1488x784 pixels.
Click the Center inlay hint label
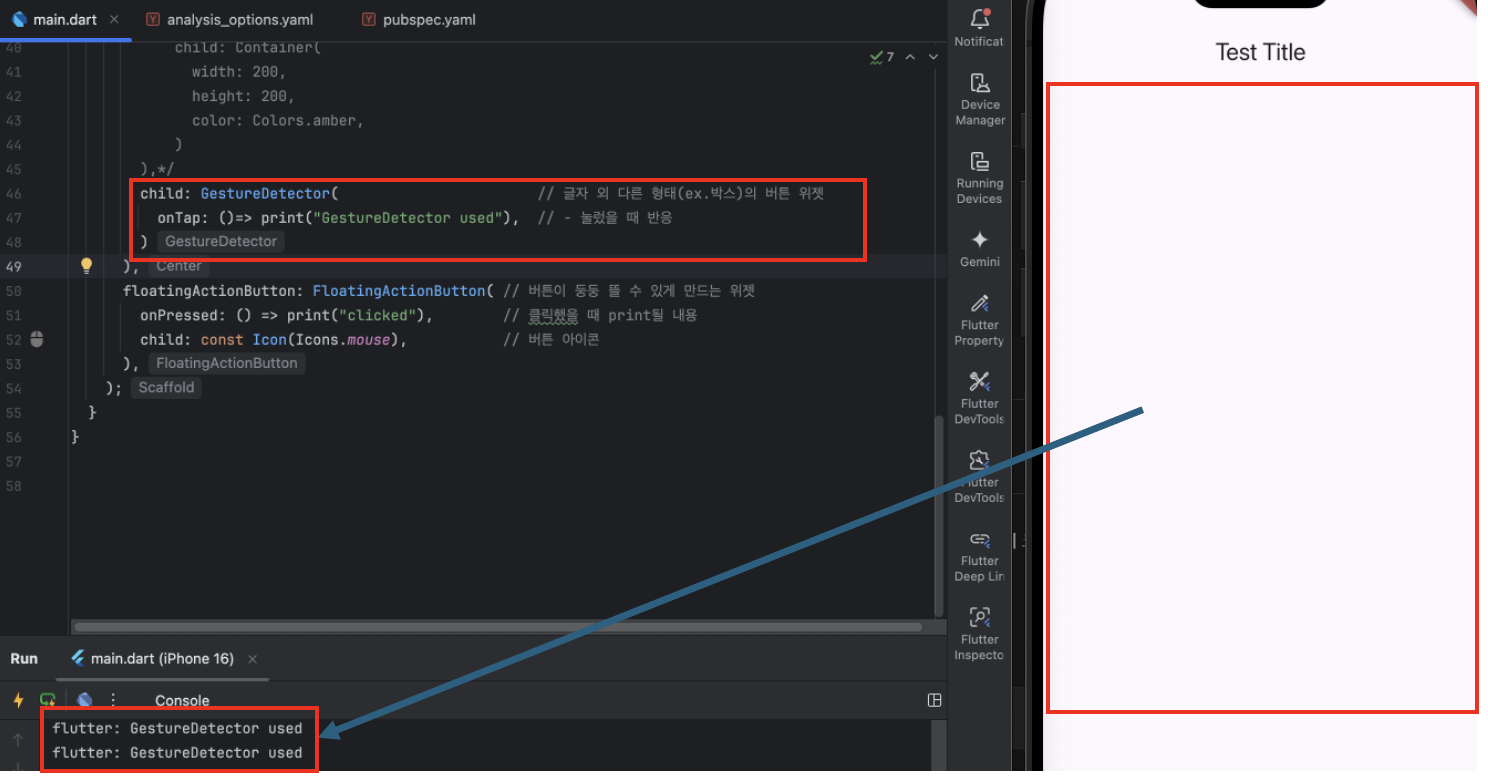pyautogui.click(x=179, y=266)
